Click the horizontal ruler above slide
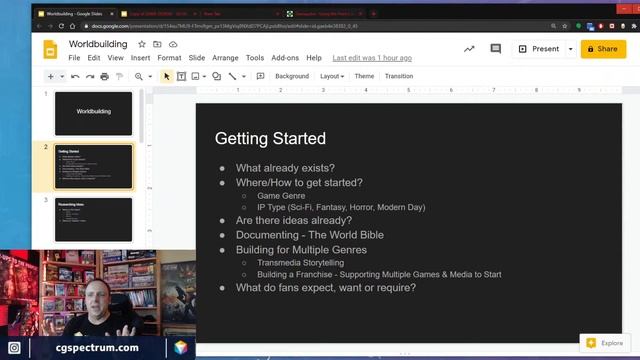Image resolution: width=640 pixels, height=360 pixels. point(409,90)
